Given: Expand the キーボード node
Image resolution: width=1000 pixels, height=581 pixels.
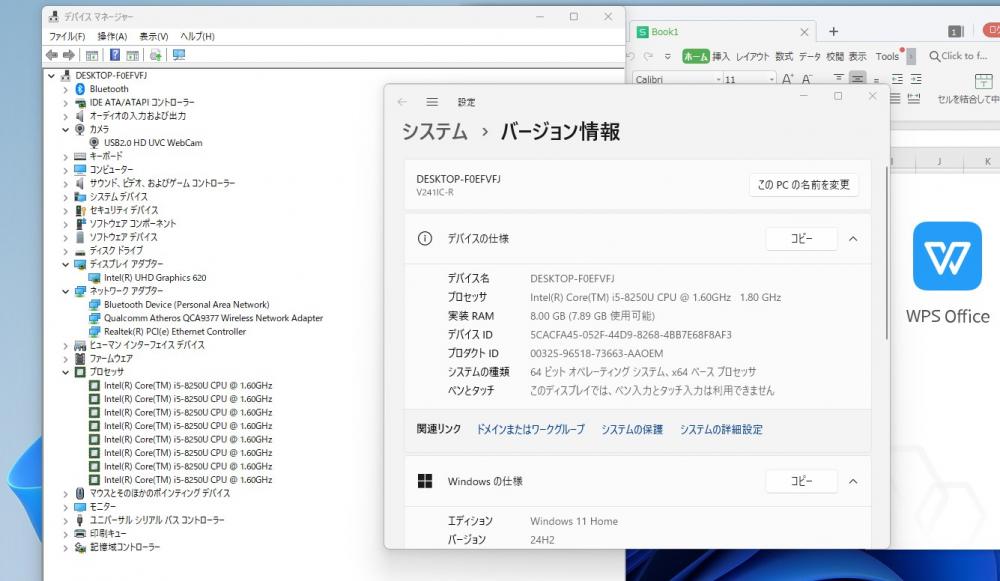Looking at the screenshot, I should 66,156.
